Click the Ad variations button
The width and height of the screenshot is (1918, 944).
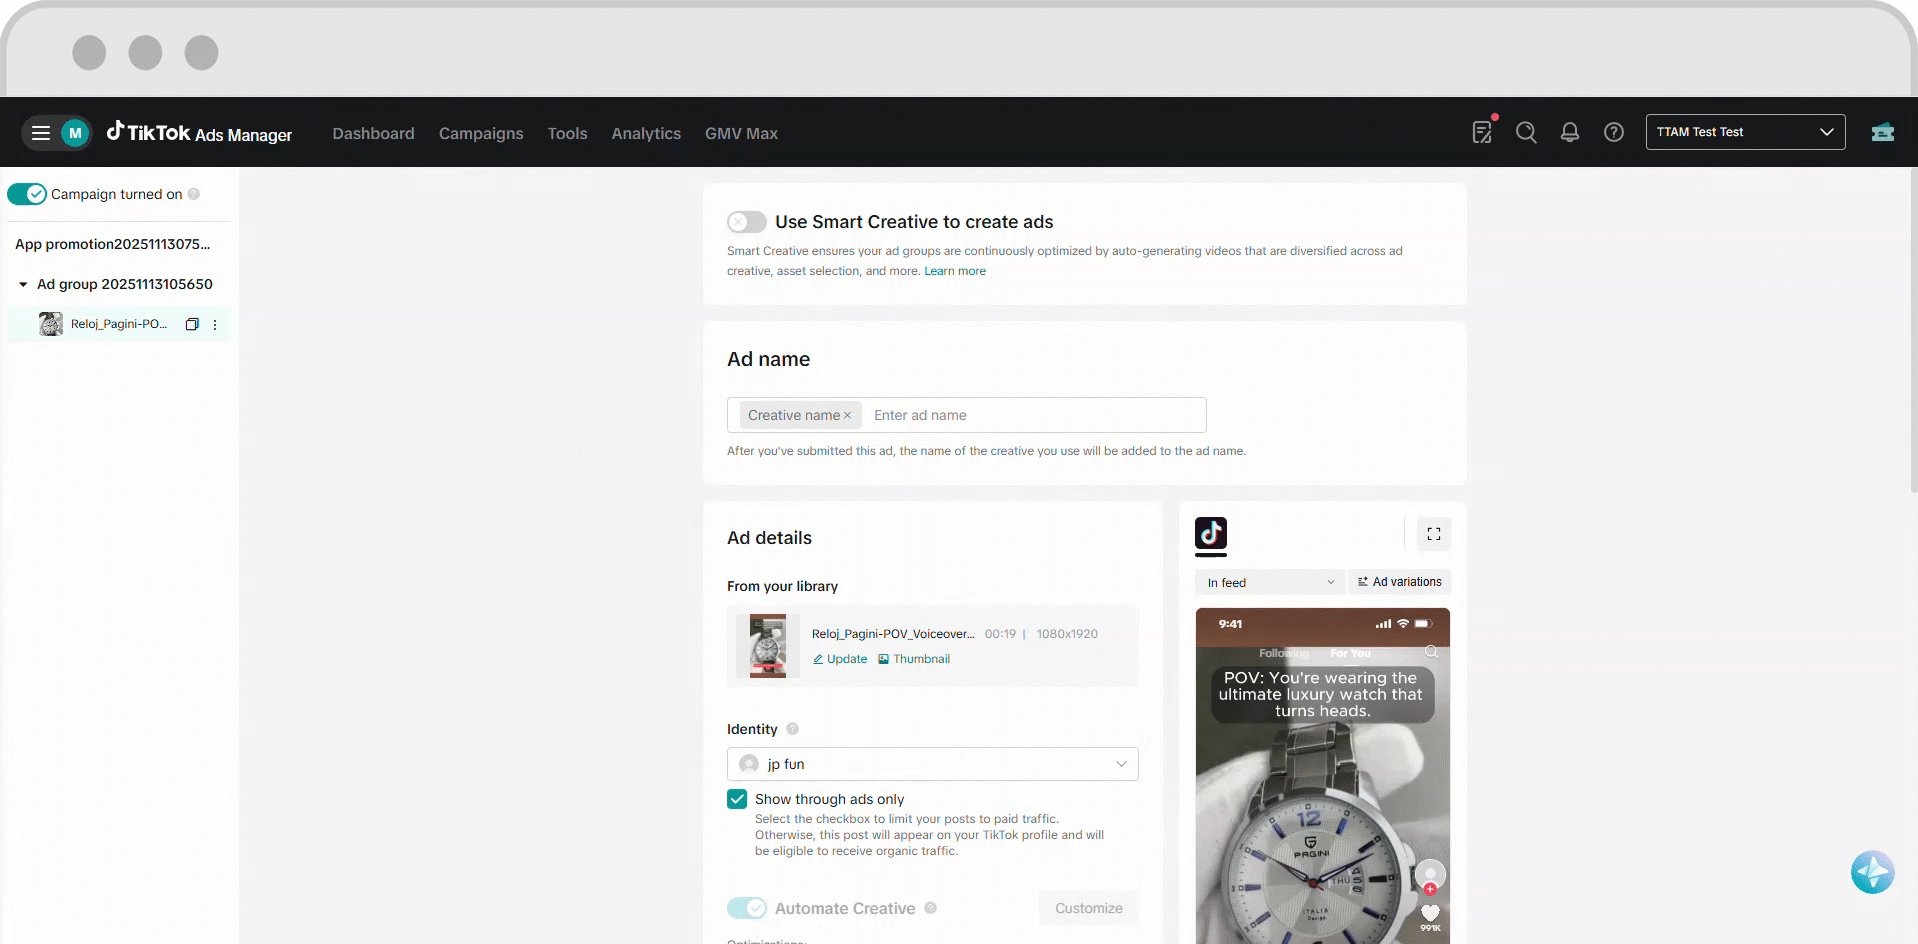click(x=1399, y=582)
